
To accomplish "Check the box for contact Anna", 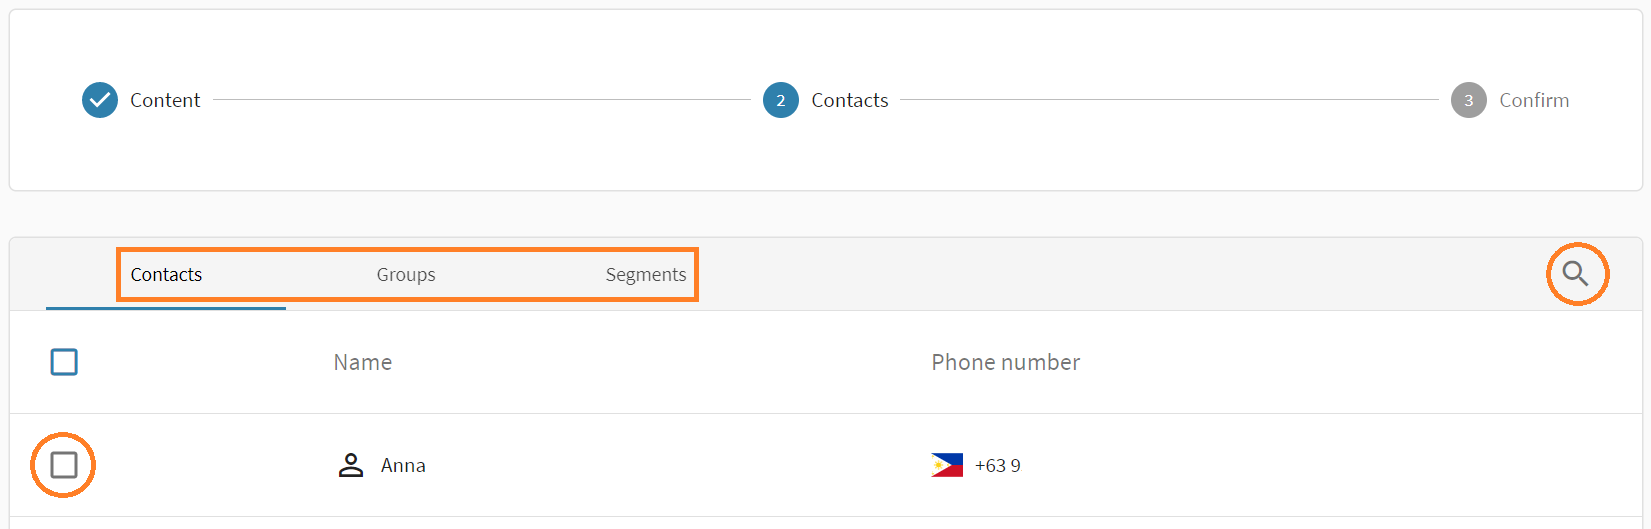I will (64, 465).
